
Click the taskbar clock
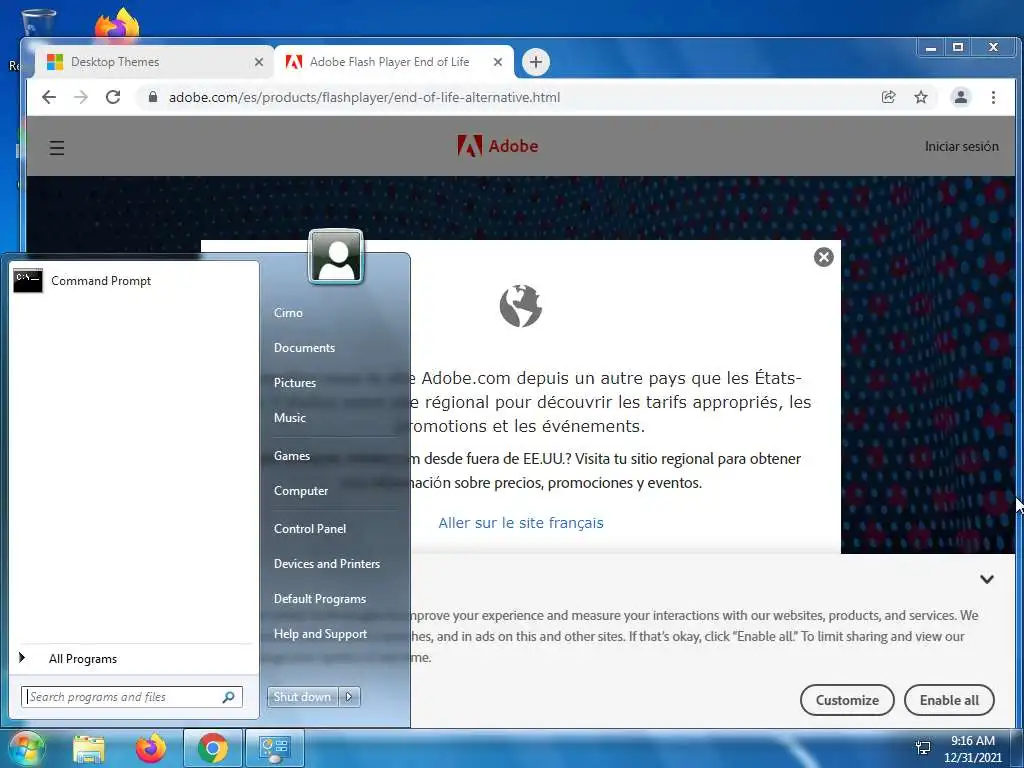pyautogui.click(x=972, y=748)
